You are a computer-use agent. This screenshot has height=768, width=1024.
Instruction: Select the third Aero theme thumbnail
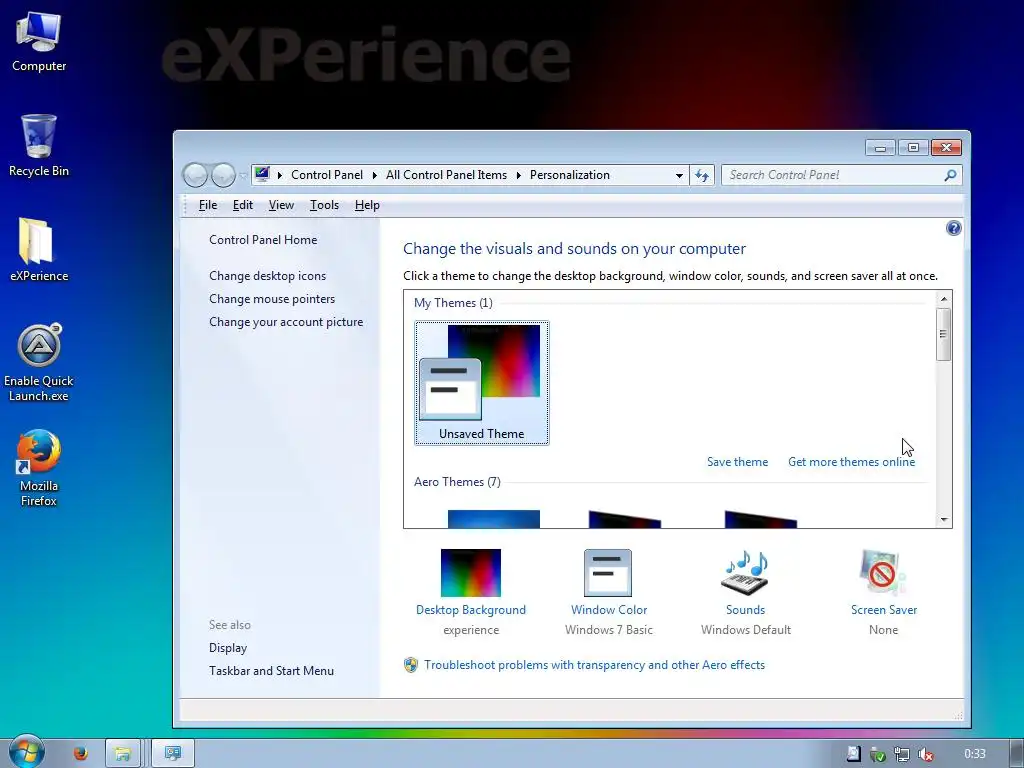pyautogui.click(x=760, y=519)
